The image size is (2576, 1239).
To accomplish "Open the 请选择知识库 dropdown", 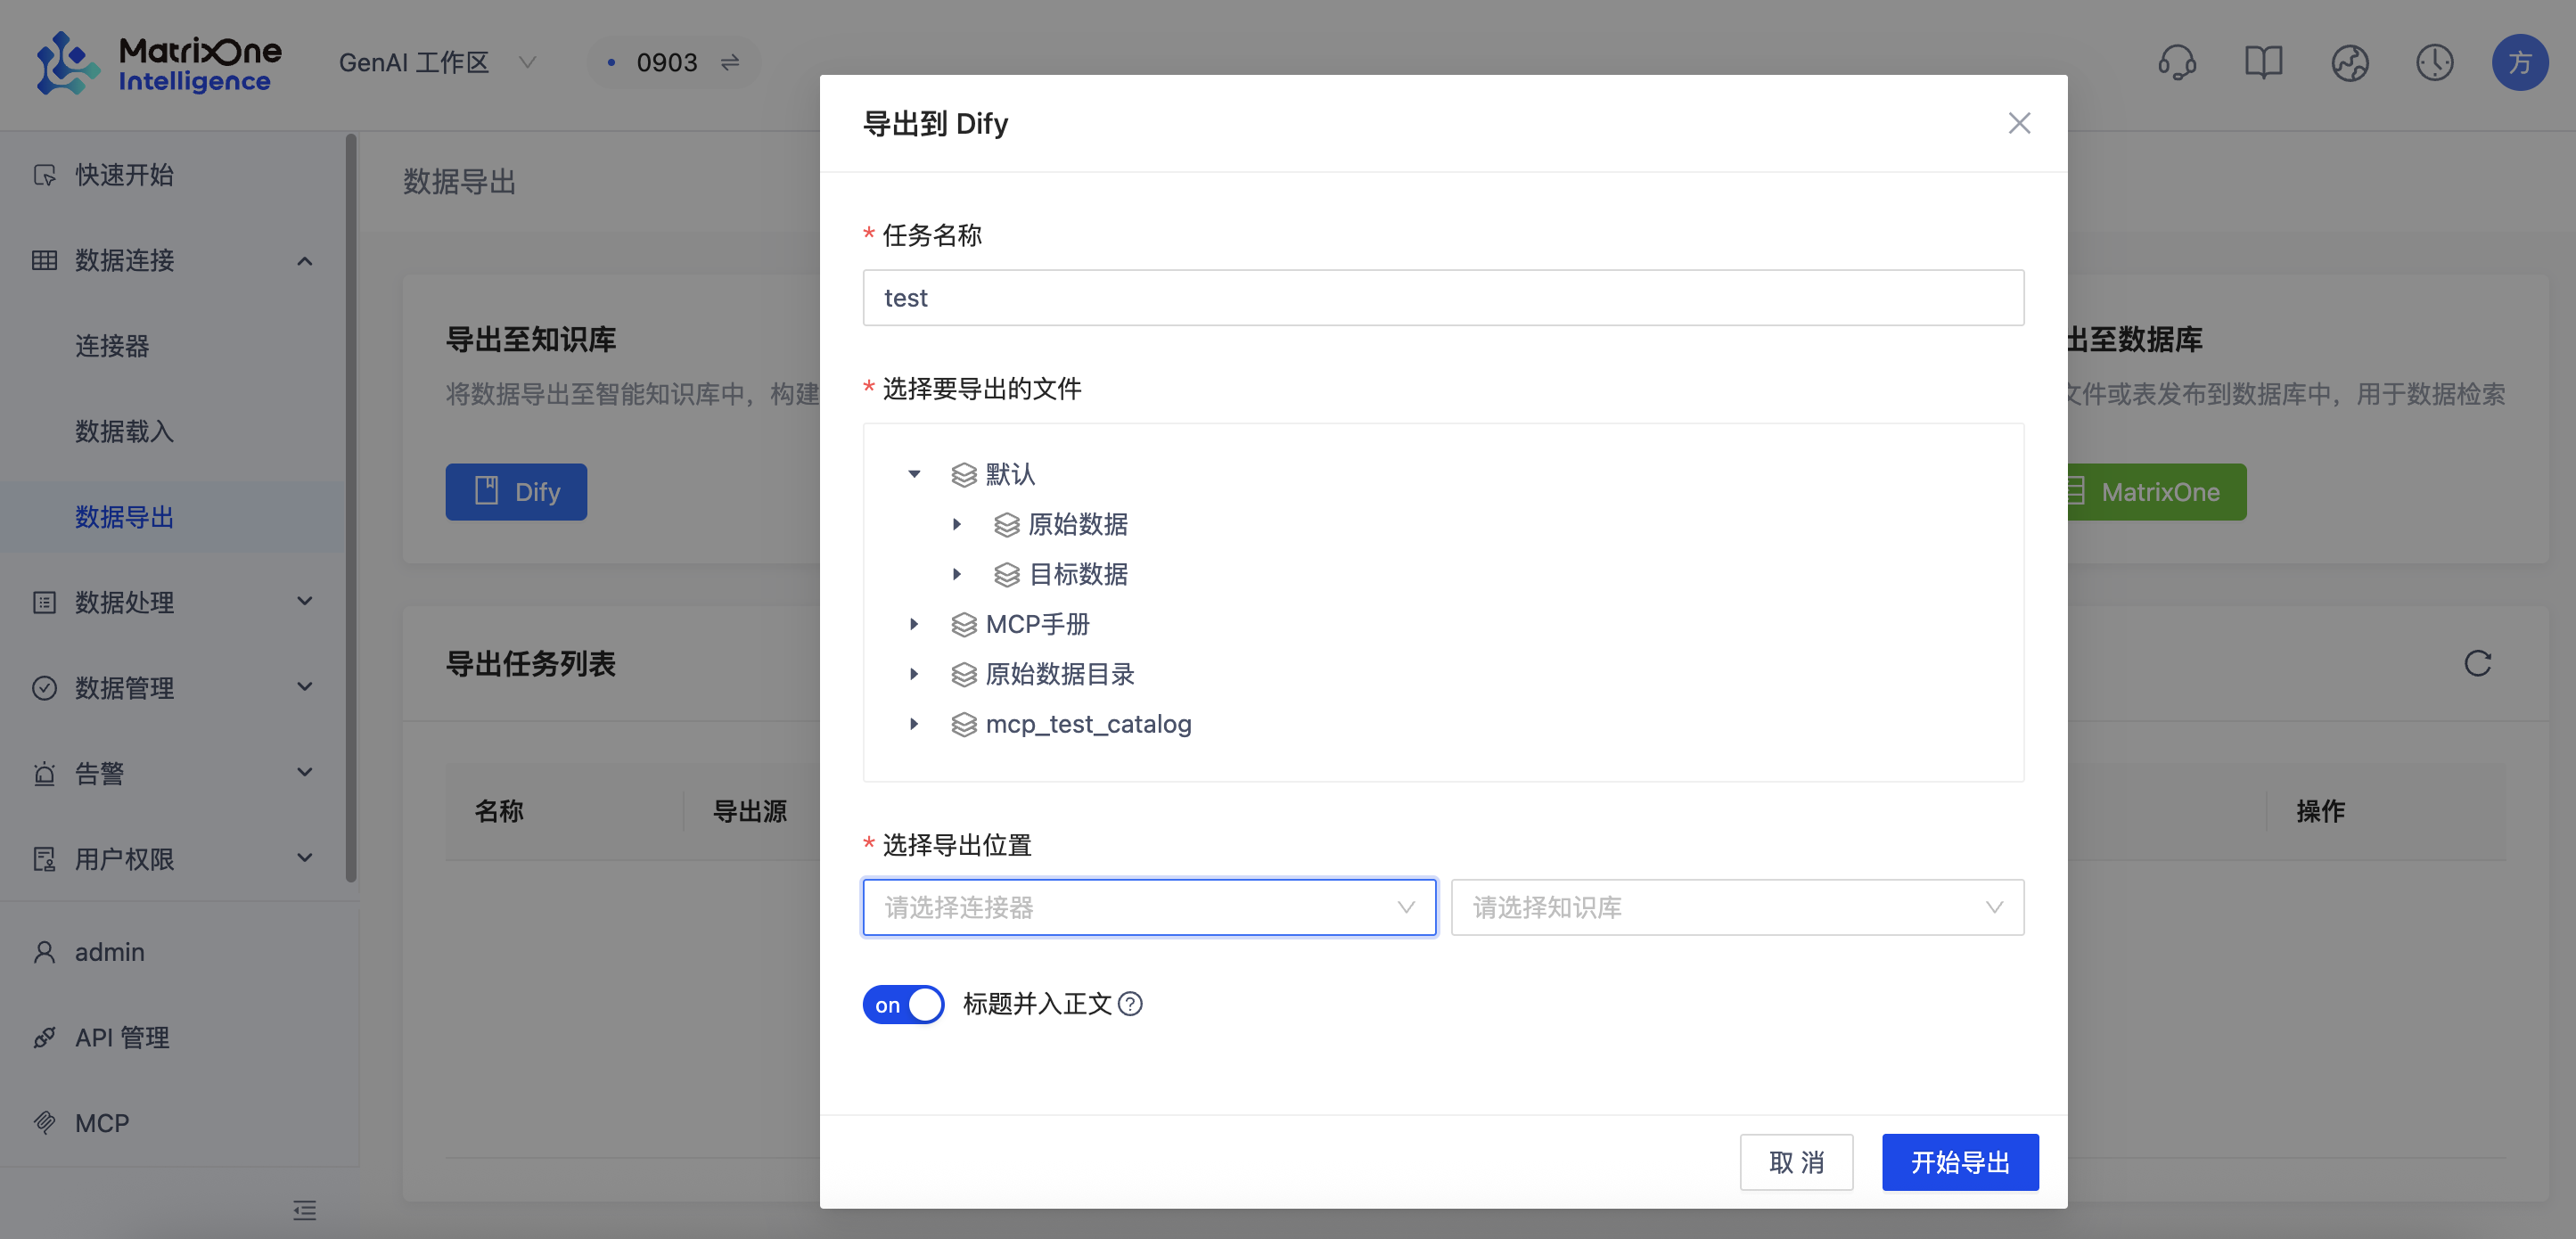I will 1737,907.
